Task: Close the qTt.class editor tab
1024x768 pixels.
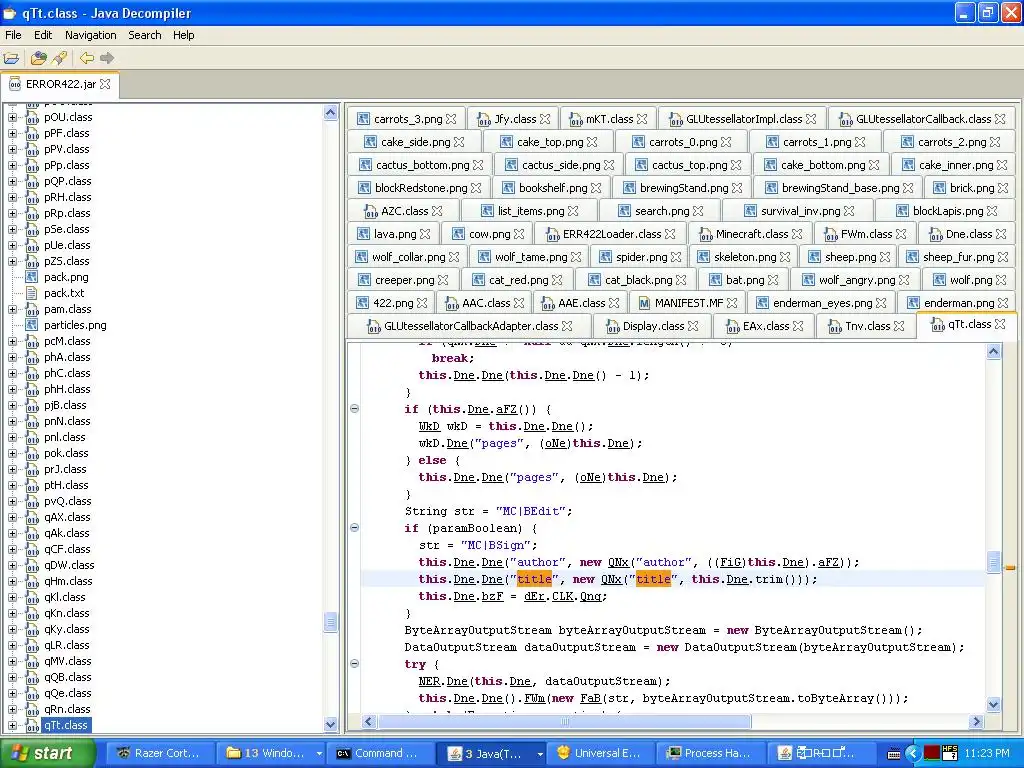Action: [x=1000, y=324]
